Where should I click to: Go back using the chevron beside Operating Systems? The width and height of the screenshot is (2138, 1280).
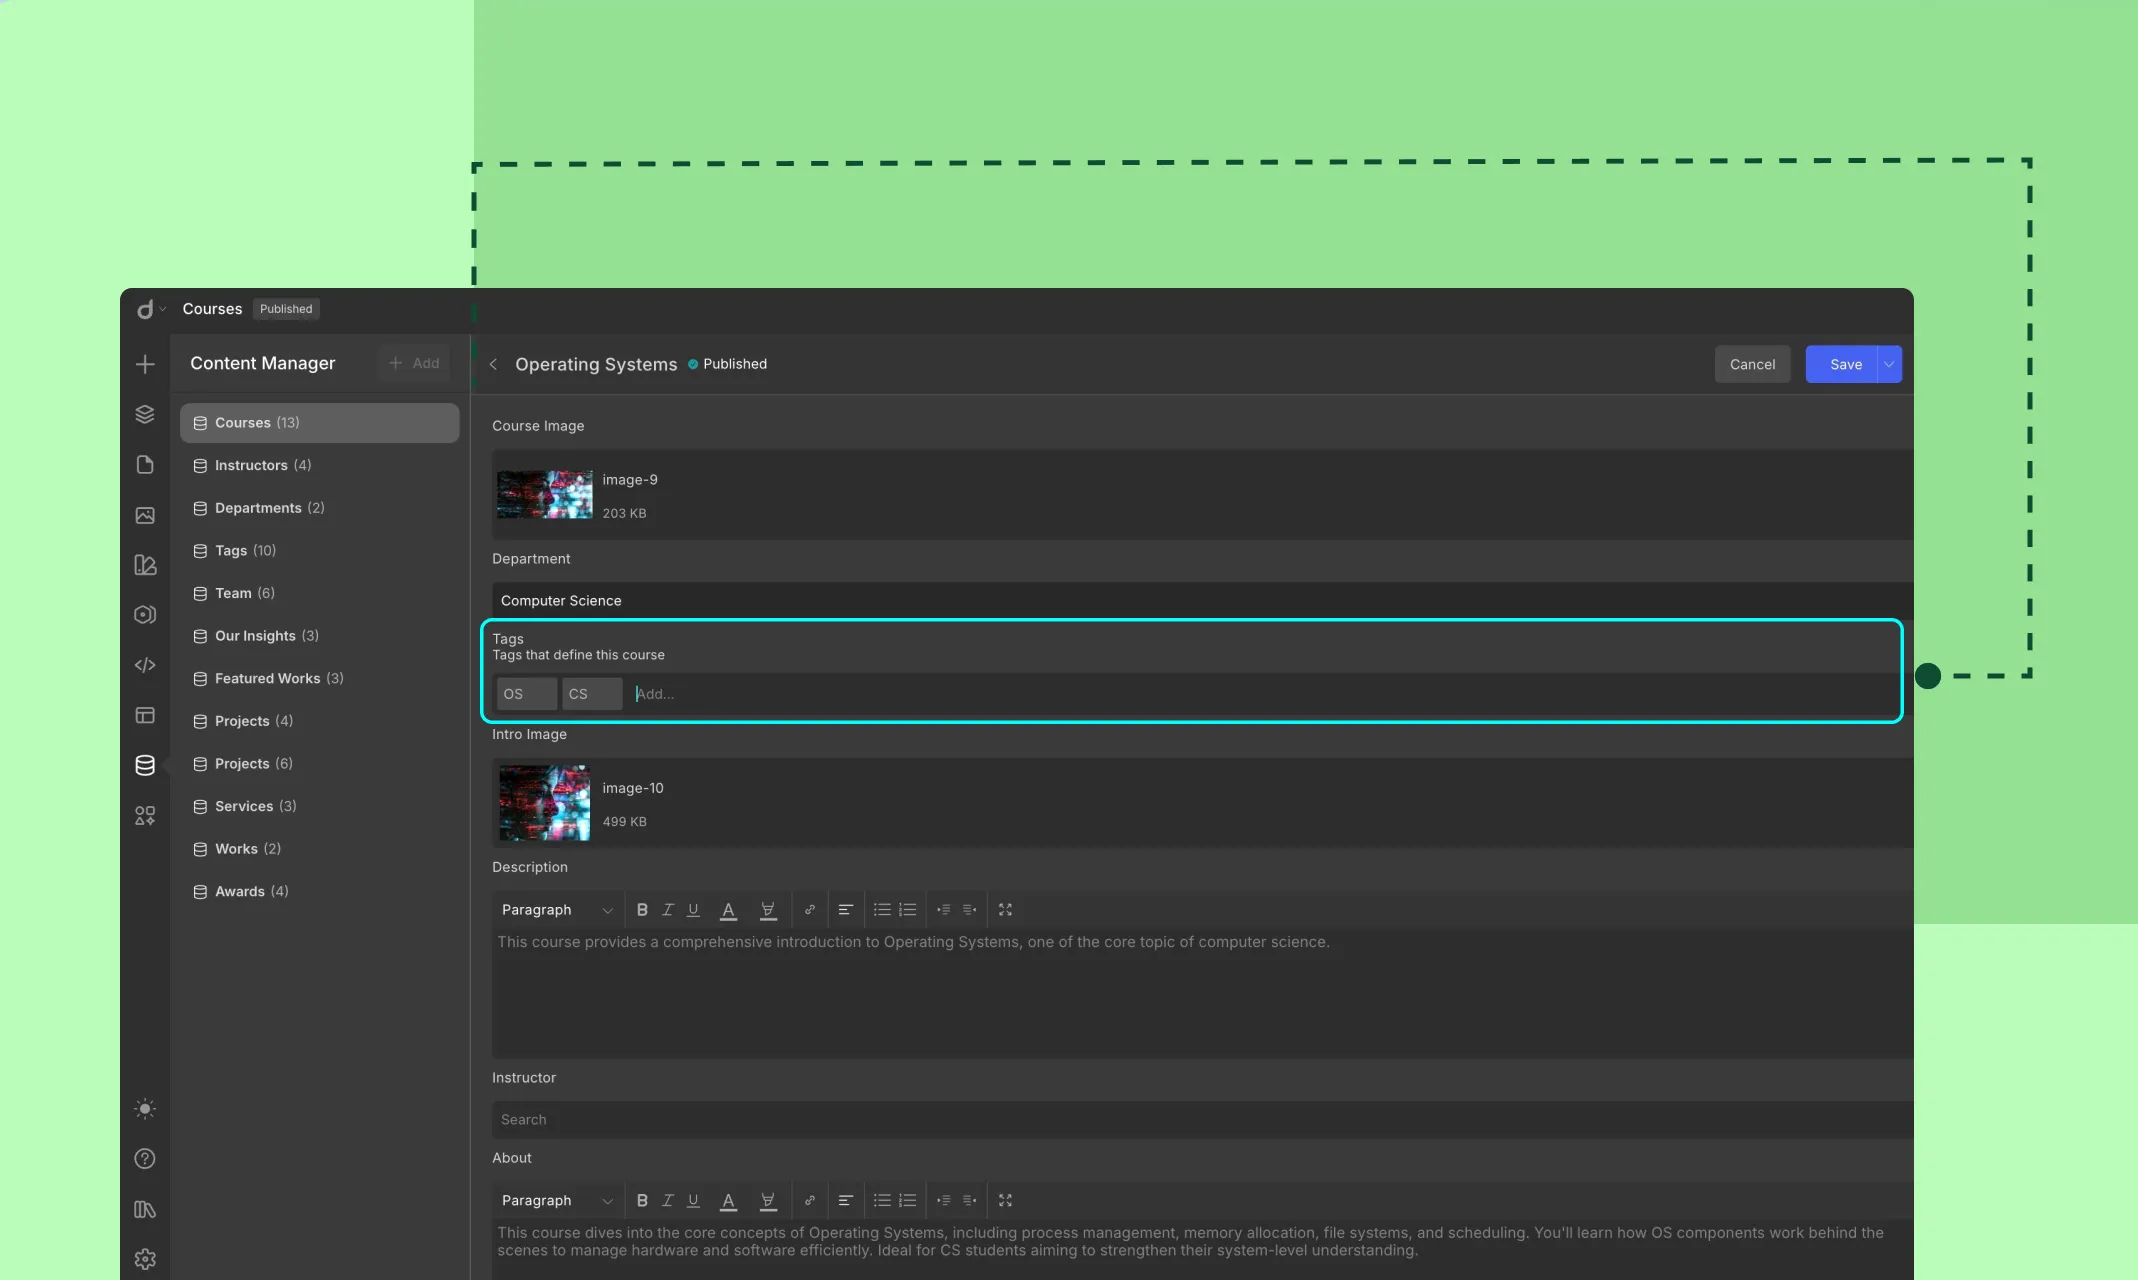pyautogui.click(x=493, y=364)
